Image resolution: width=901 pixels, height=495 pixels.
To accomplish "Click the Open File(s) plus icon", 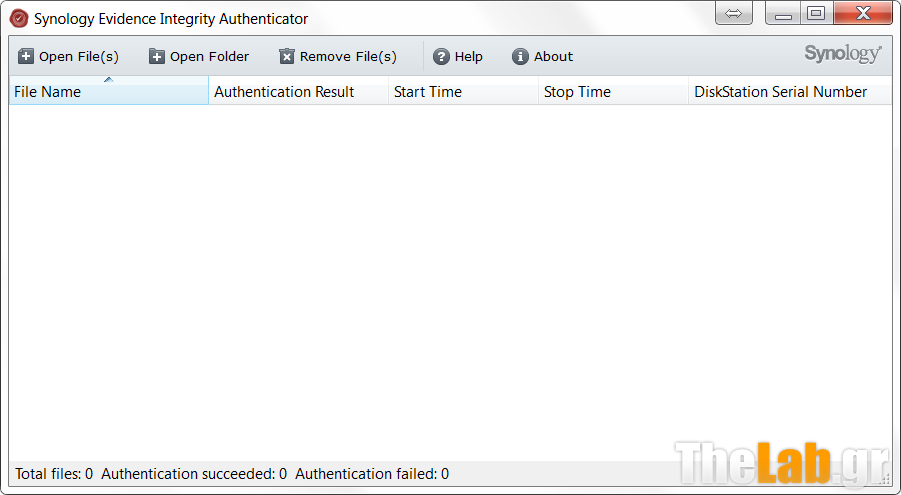I will pos(26,57).
